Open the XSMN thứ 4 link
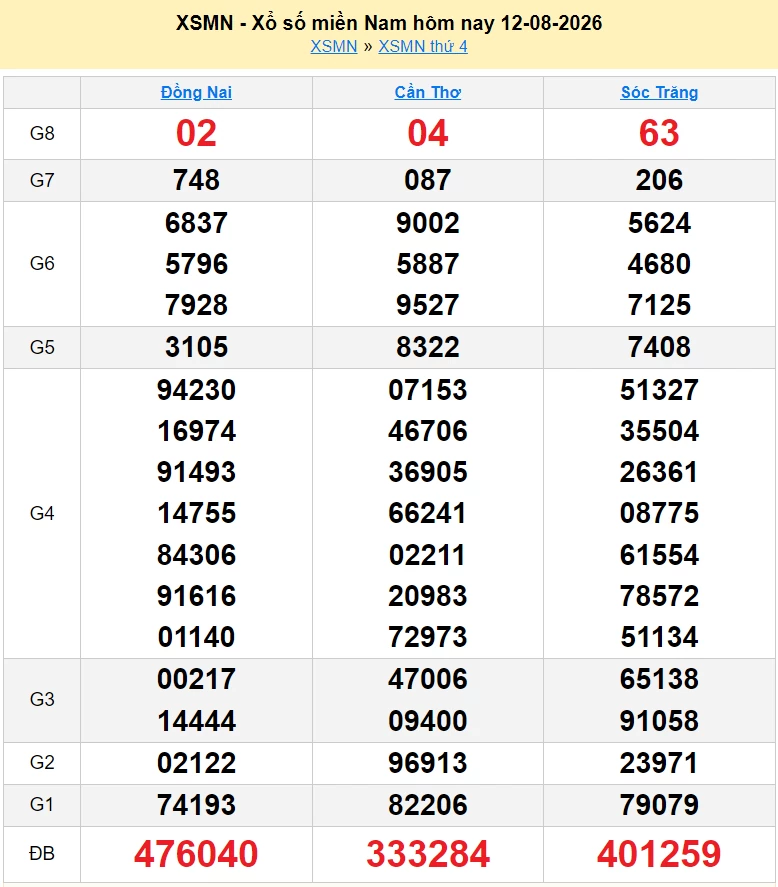The height and width of the screenshot is (887, 778). coord(423,46)
